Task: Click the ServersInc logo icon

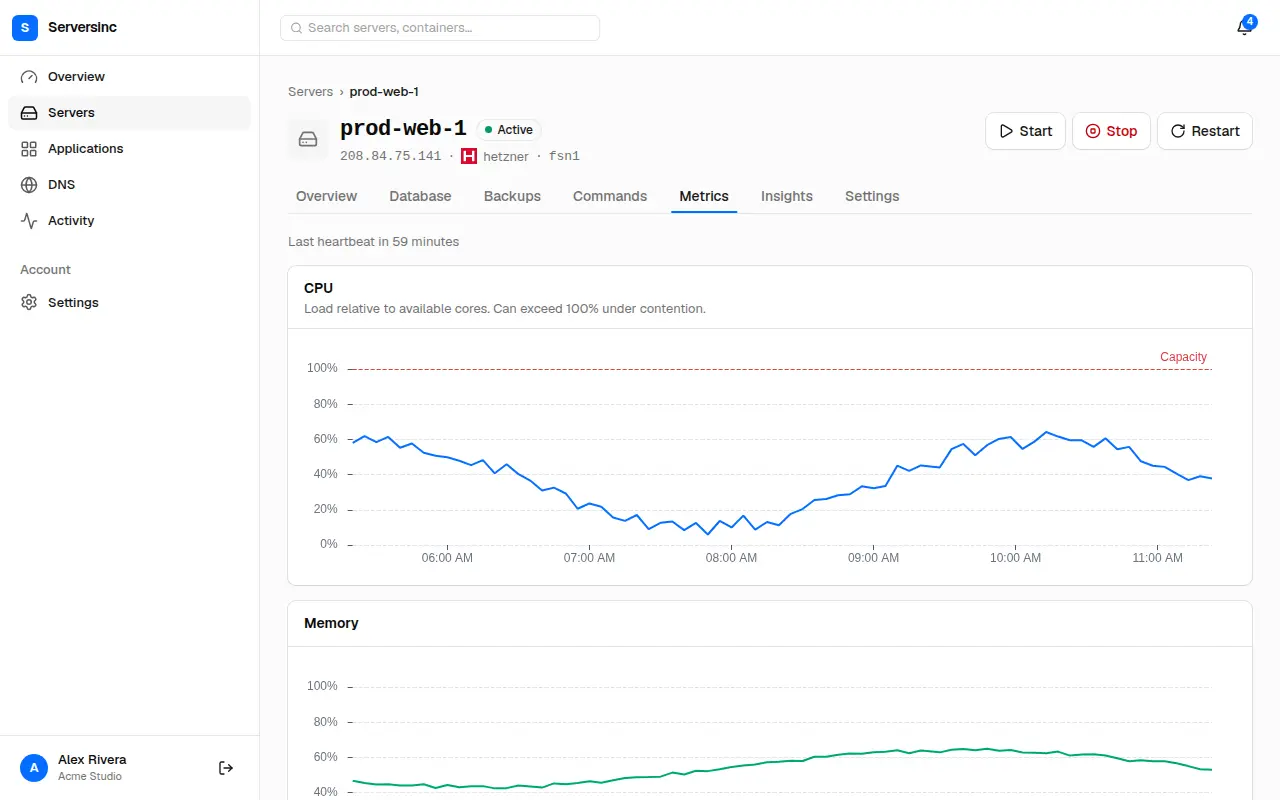Action: [x=25, y=28]
